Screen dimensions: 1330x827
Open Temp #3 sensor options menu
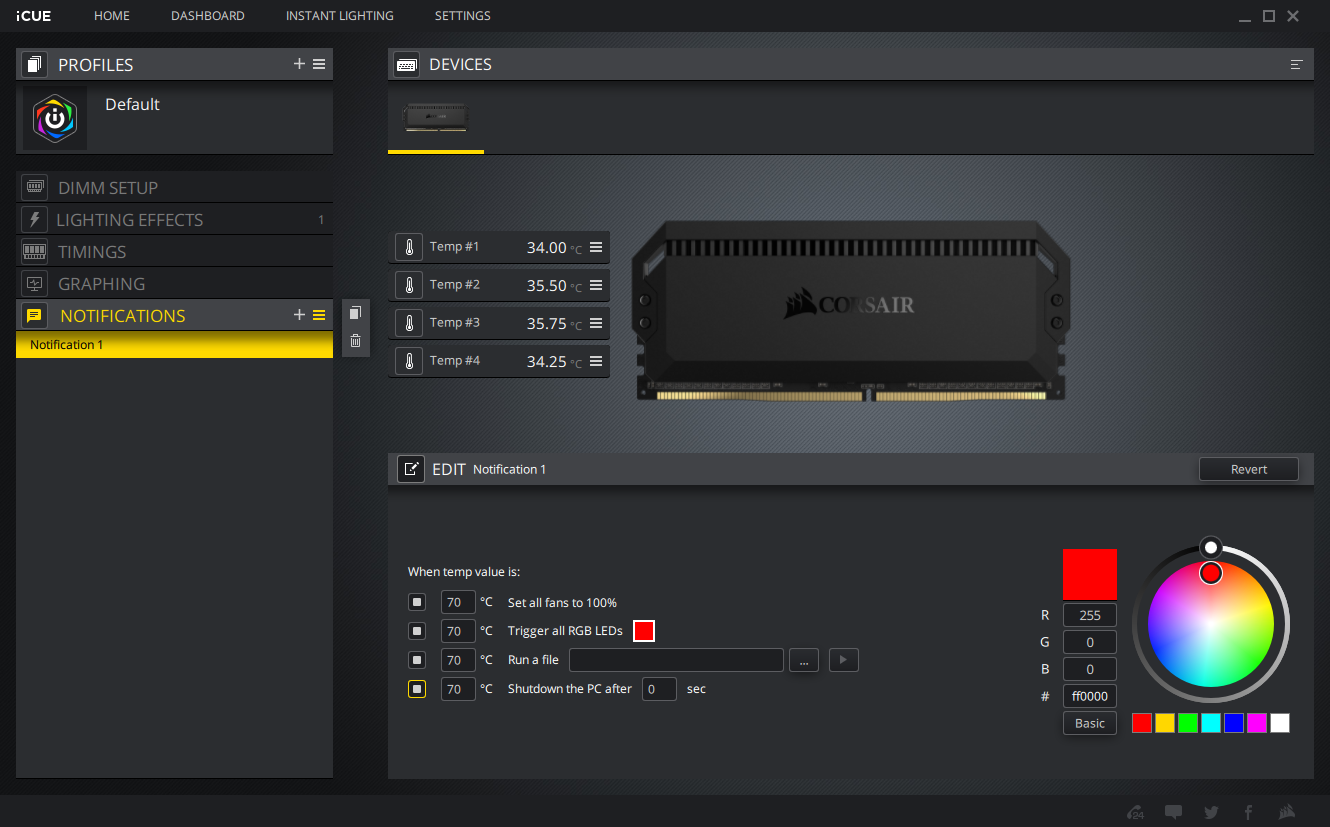[x=596, y=323]
